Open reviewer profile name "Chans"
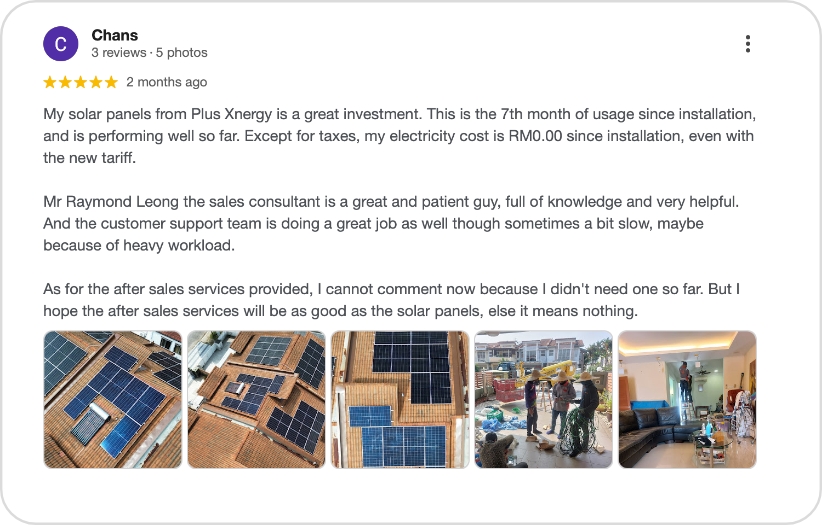Image resolution: width=822 pixels, height=525 pixels. (114, 35)
